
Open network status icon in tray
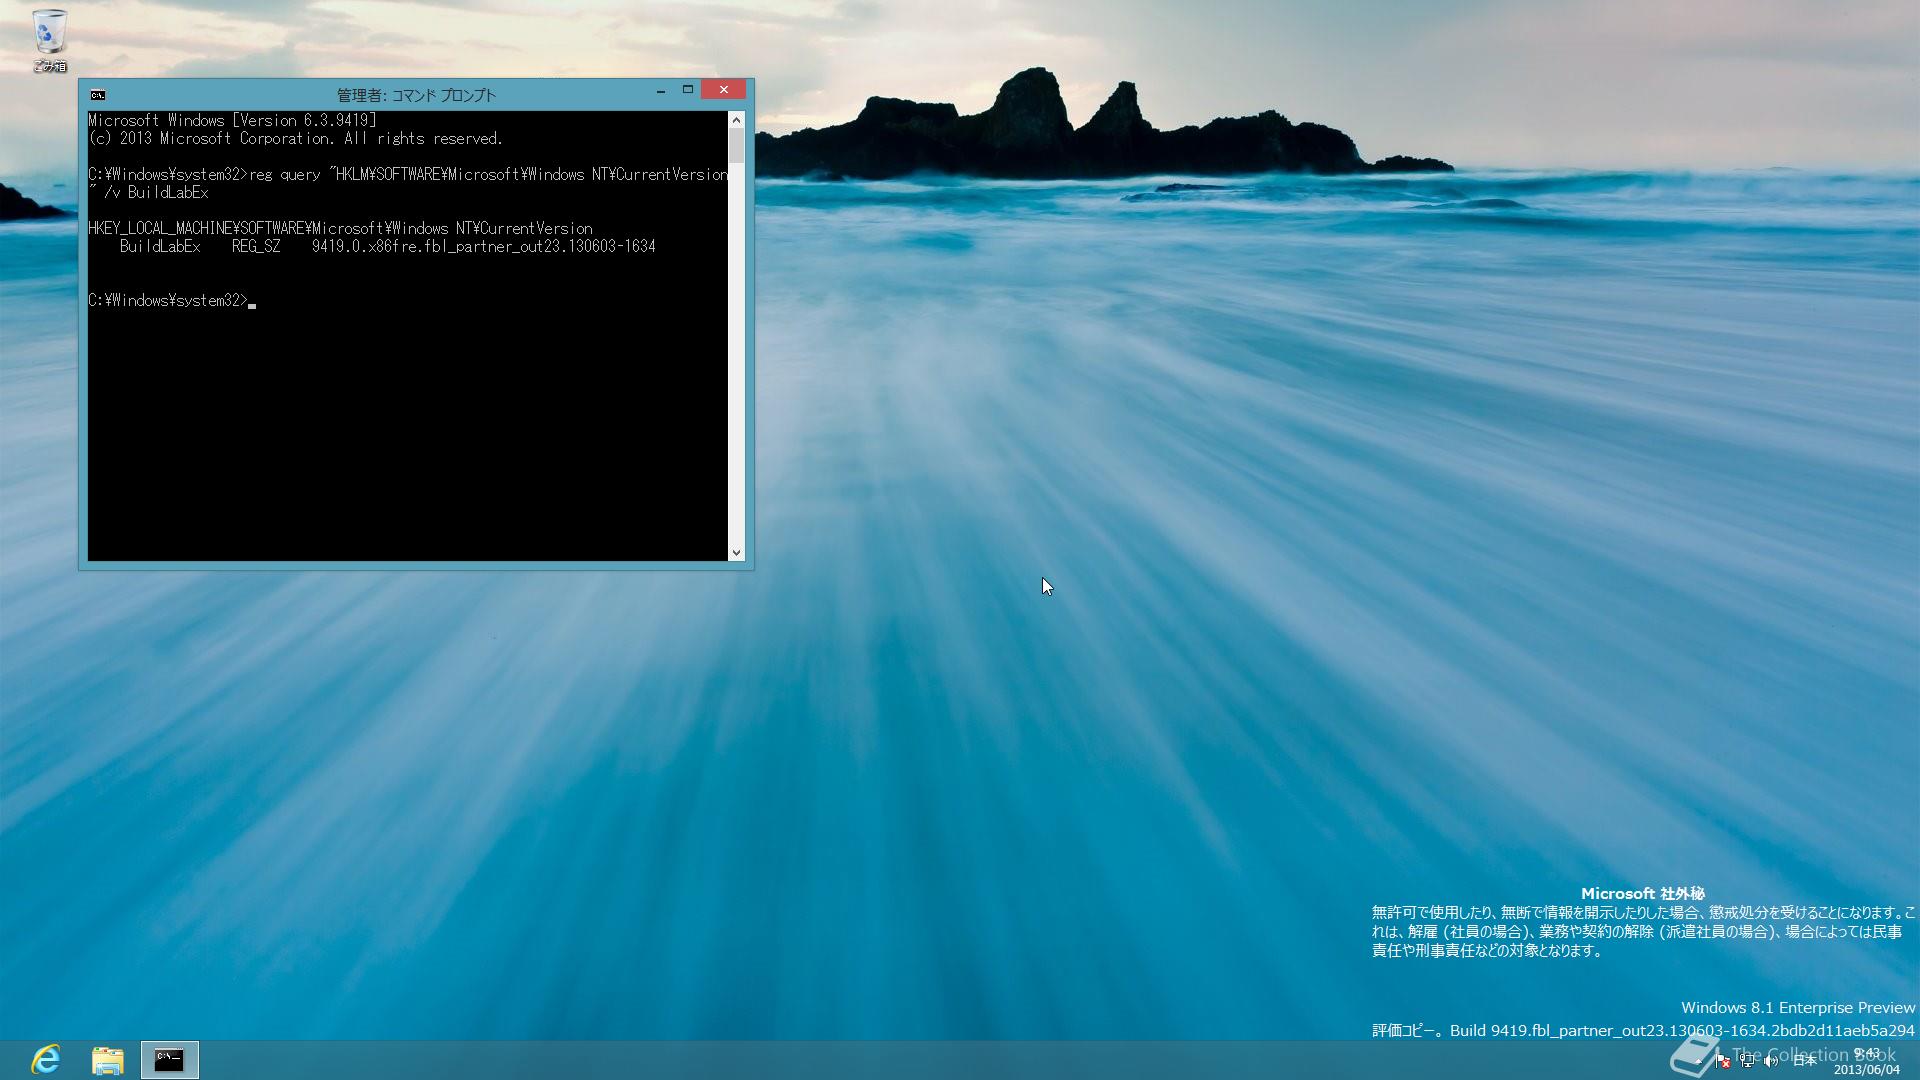(x=1747, y=1061)
